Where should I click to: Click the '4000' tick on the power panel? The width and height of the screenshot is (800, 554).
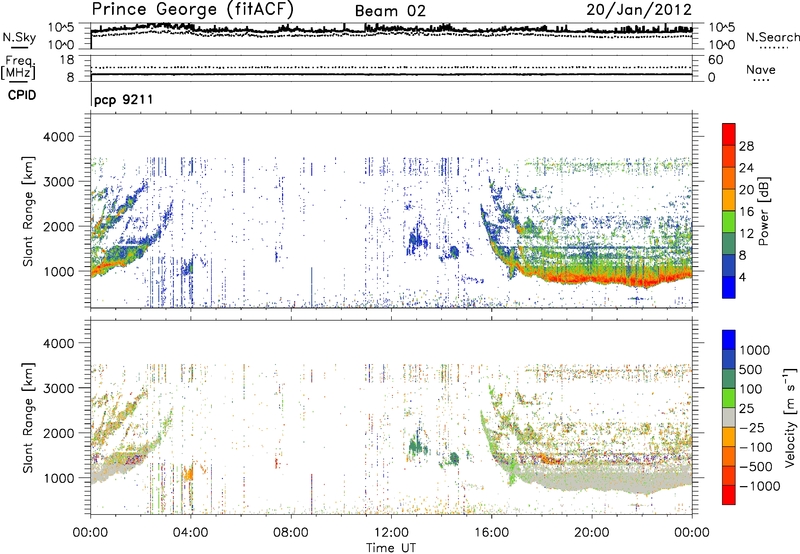tap(59, 137)
